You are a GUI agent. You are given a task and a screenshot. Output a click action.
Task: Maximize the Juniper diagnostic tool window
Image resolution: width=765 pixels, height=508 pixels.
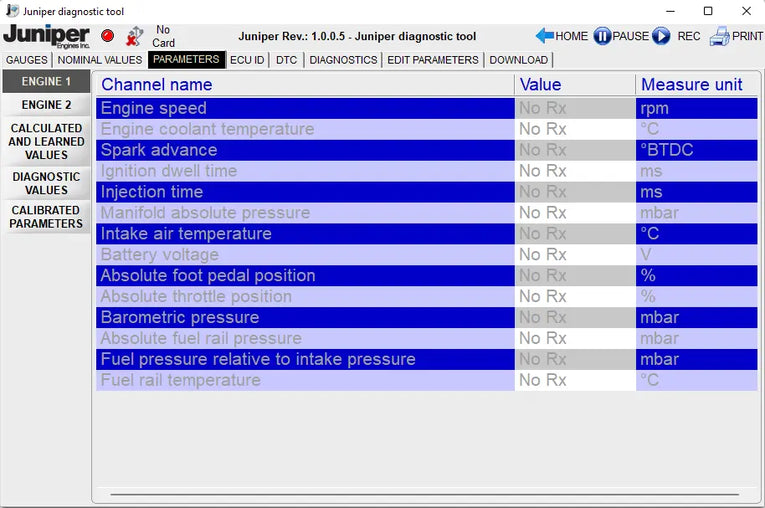(708, 11)
